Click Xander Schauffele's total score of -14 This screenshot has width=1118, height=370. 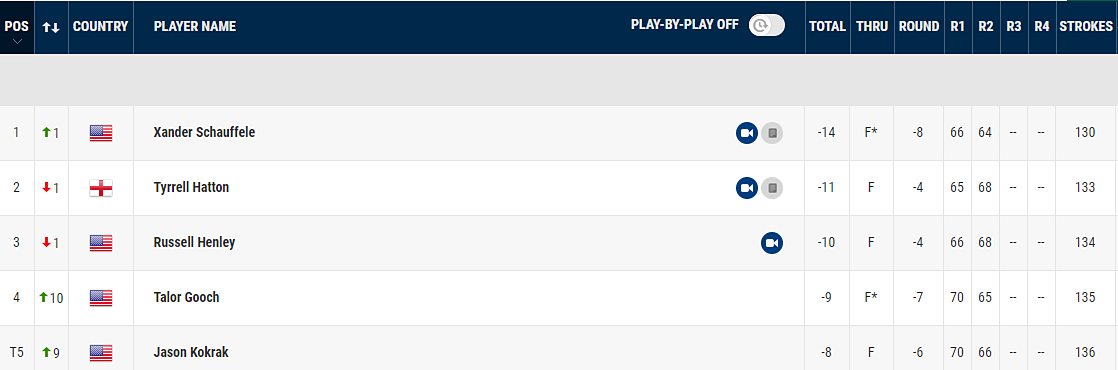pos(826,133)
